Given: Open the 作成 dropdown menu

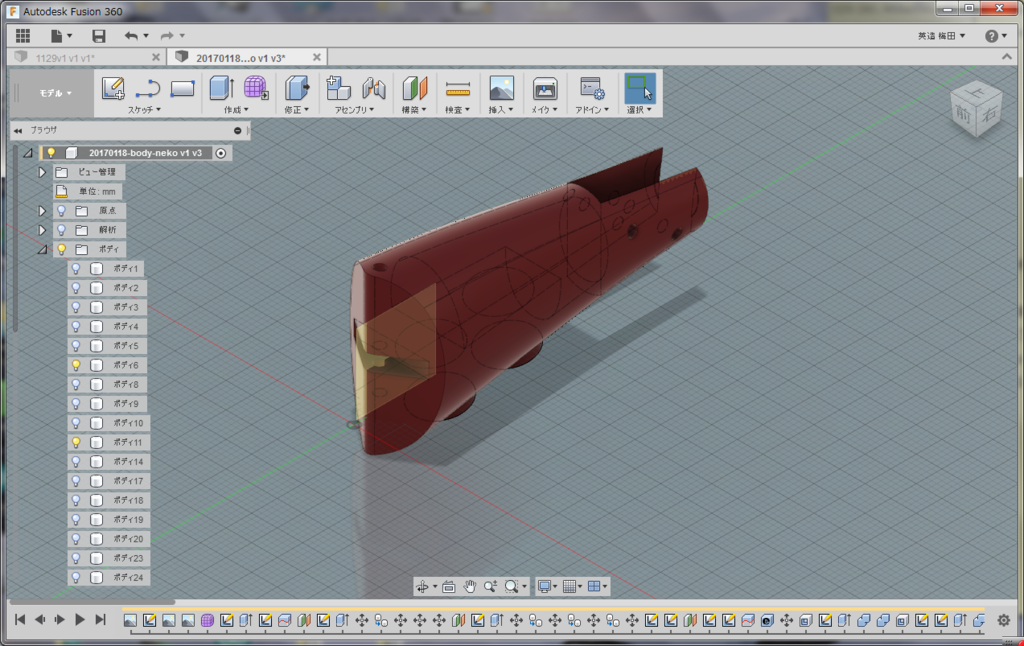Looking at the screenshot, I should tap(236, 110).
